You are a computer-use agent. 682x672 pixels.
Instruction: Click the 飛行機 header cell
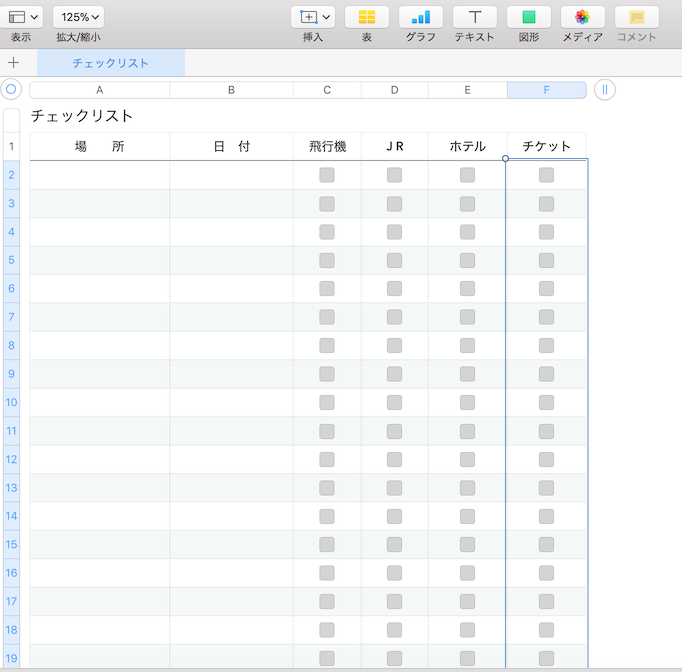coord(327,147)
